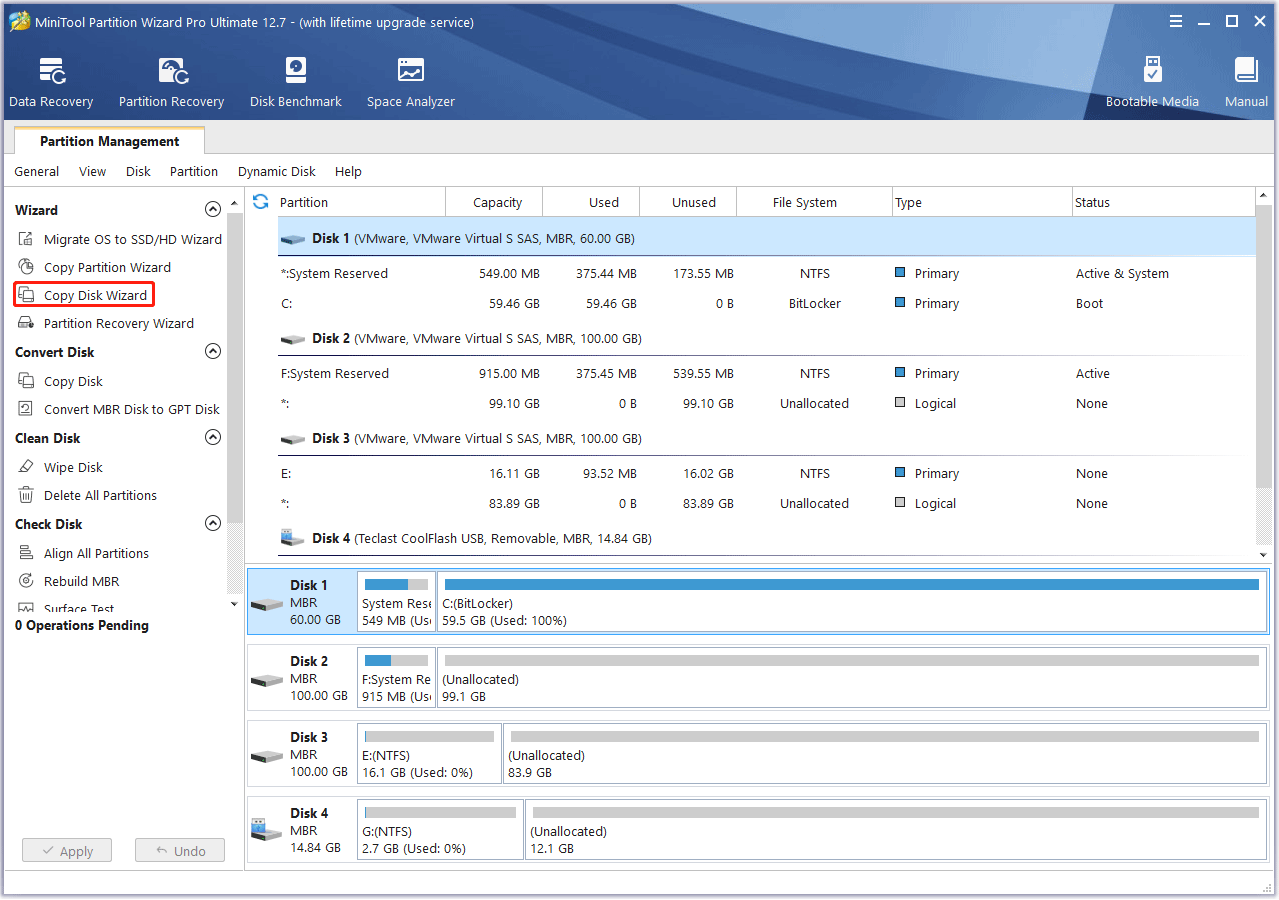Click the Apply button
Image resolution: width=1279 pixels, height=900 pixels.
pos(67,851)
